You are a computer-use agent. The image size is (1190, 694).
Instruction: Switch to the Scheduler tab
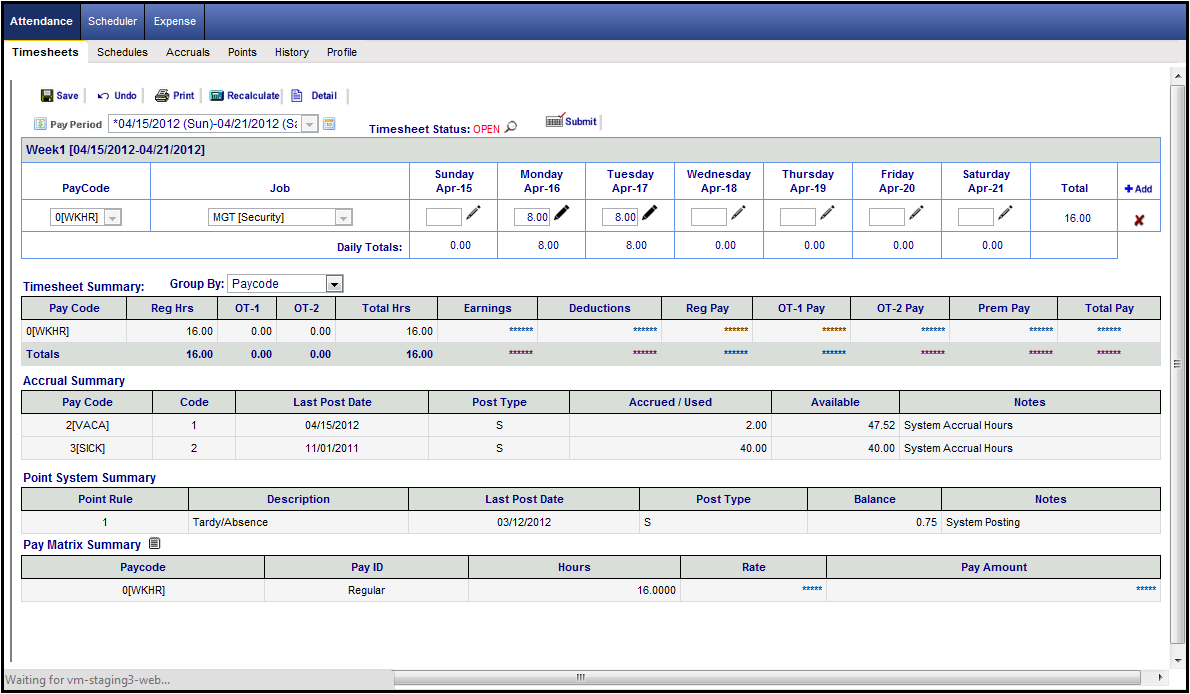pyautogui.click(x=112, y=21)
